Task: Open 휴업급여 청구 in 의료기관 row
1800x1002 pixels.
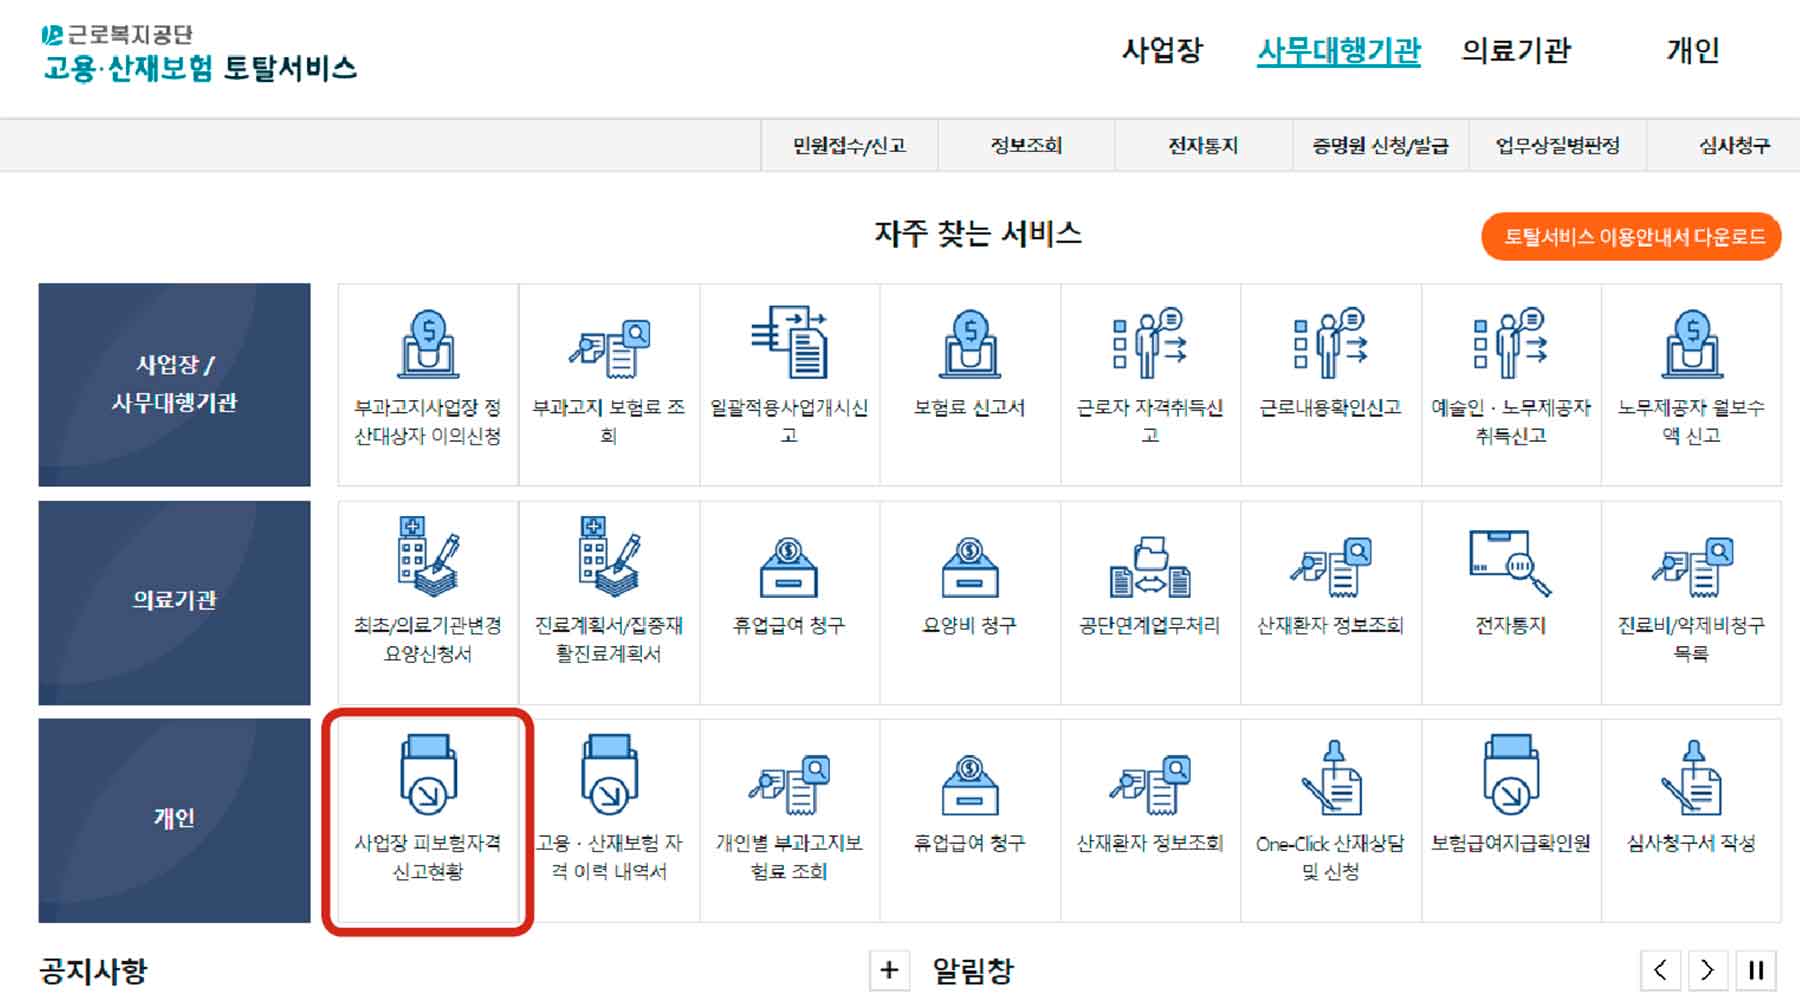Action: tap(790, 603)
